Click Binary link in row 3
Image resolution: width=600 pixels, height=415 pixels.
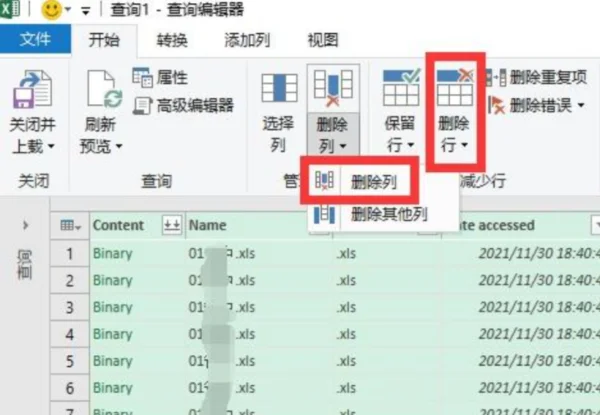(112, 307)
